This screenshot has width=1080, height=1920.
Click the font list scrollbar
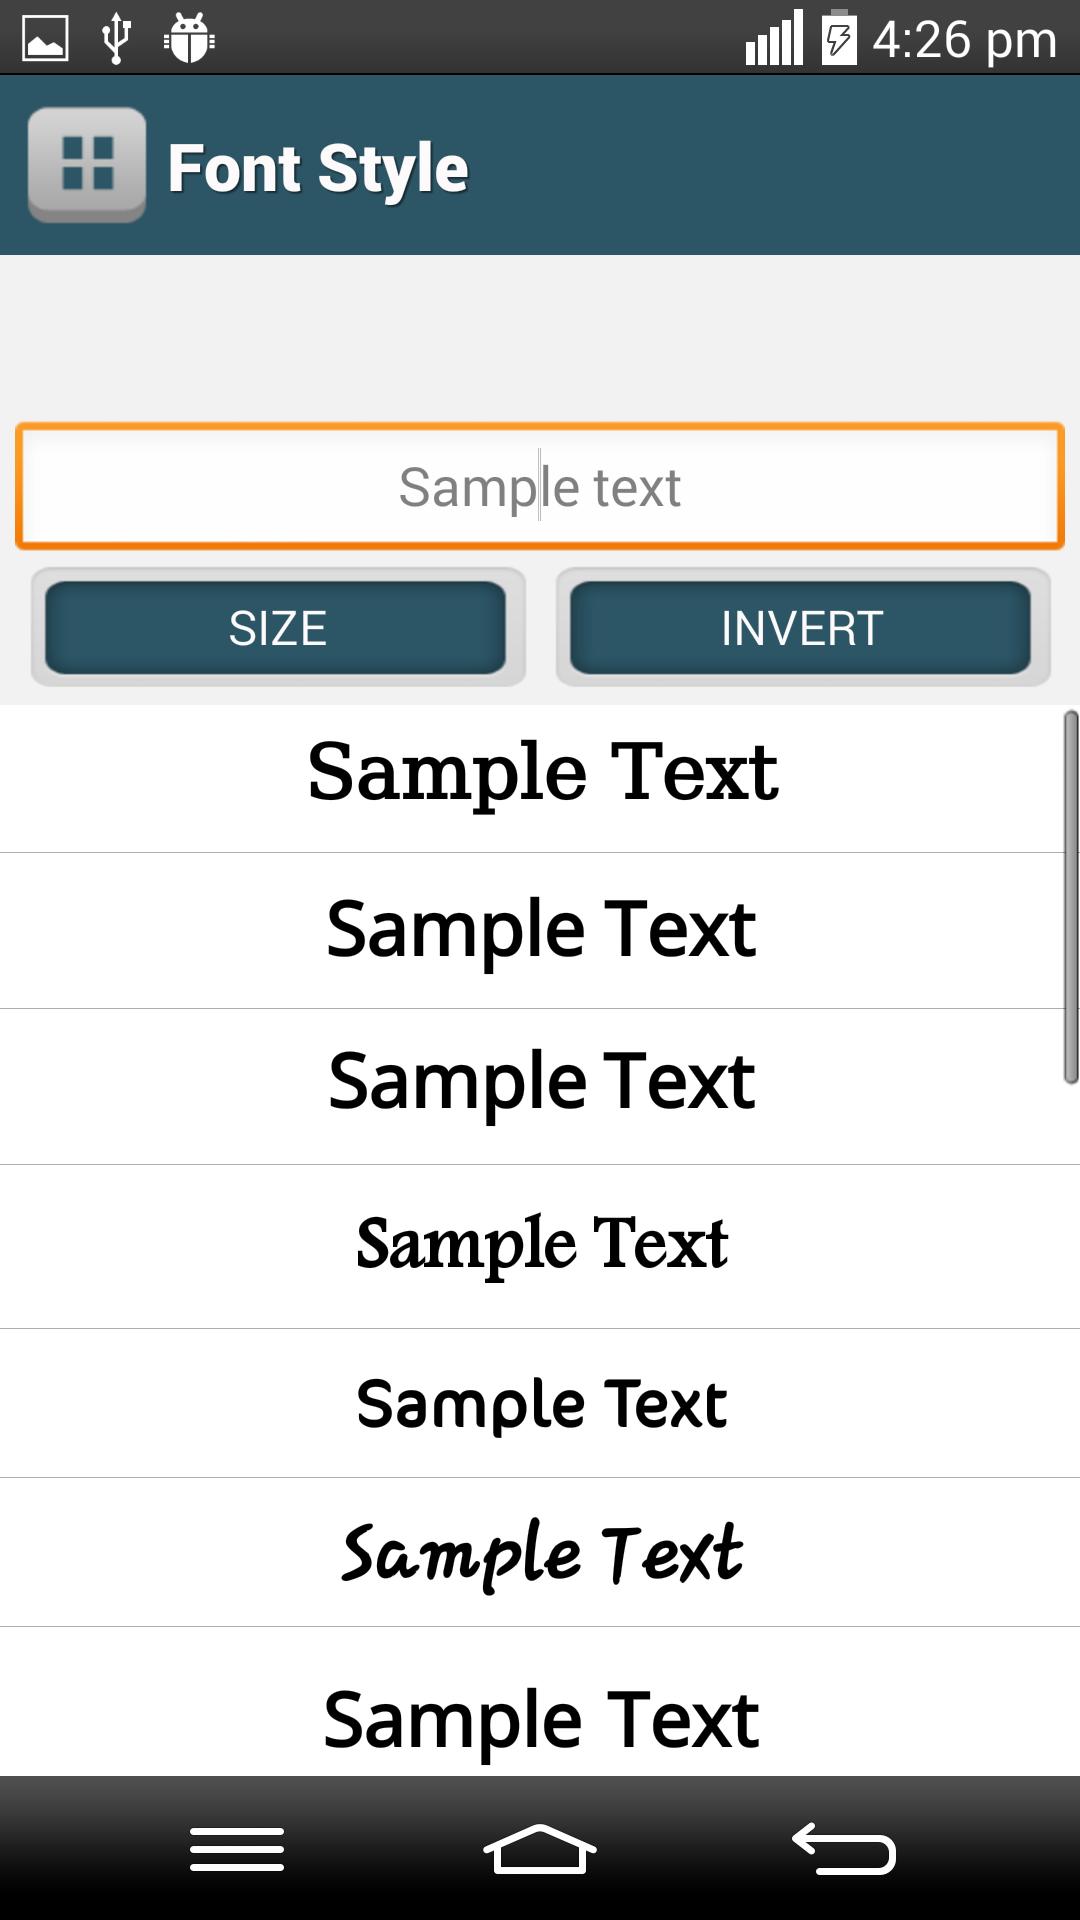click(x=1070, y=896)
